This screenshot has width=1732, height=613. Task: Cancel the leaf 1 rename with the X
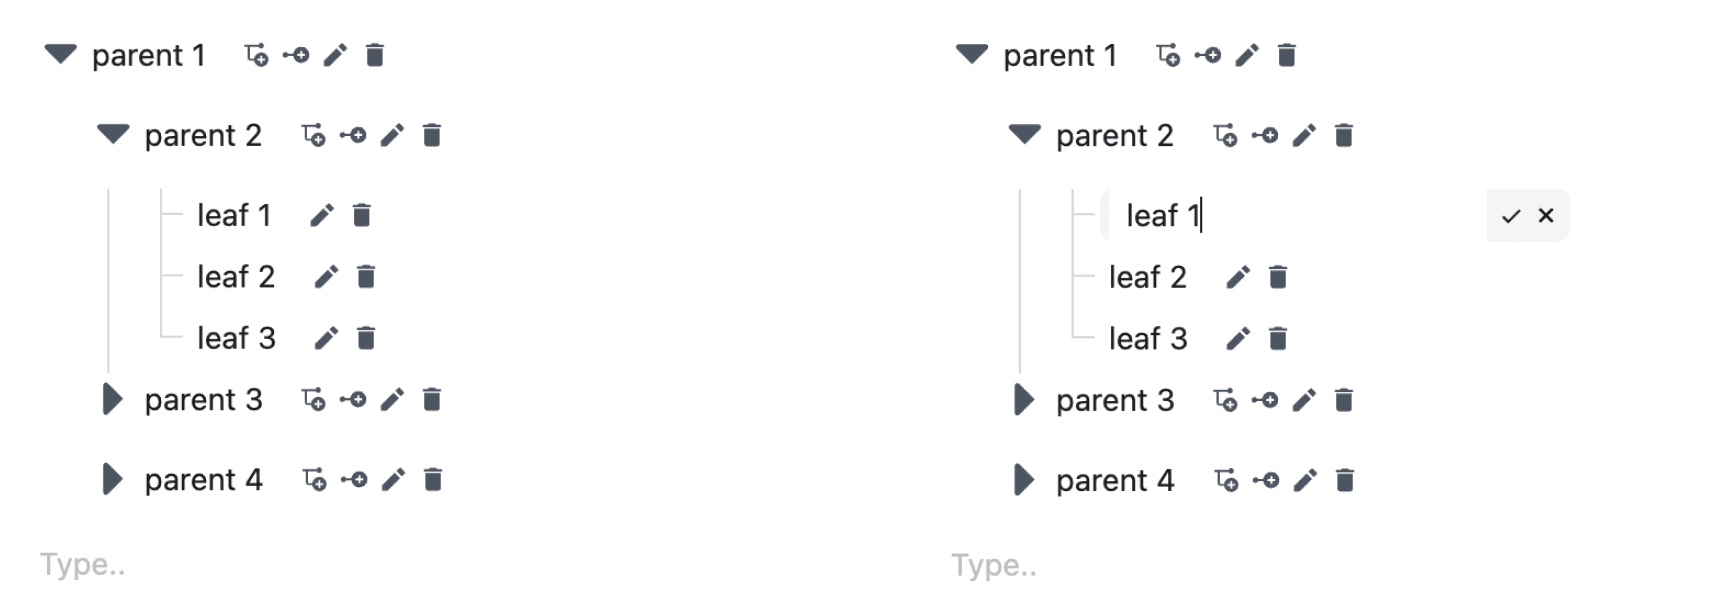1546,215
